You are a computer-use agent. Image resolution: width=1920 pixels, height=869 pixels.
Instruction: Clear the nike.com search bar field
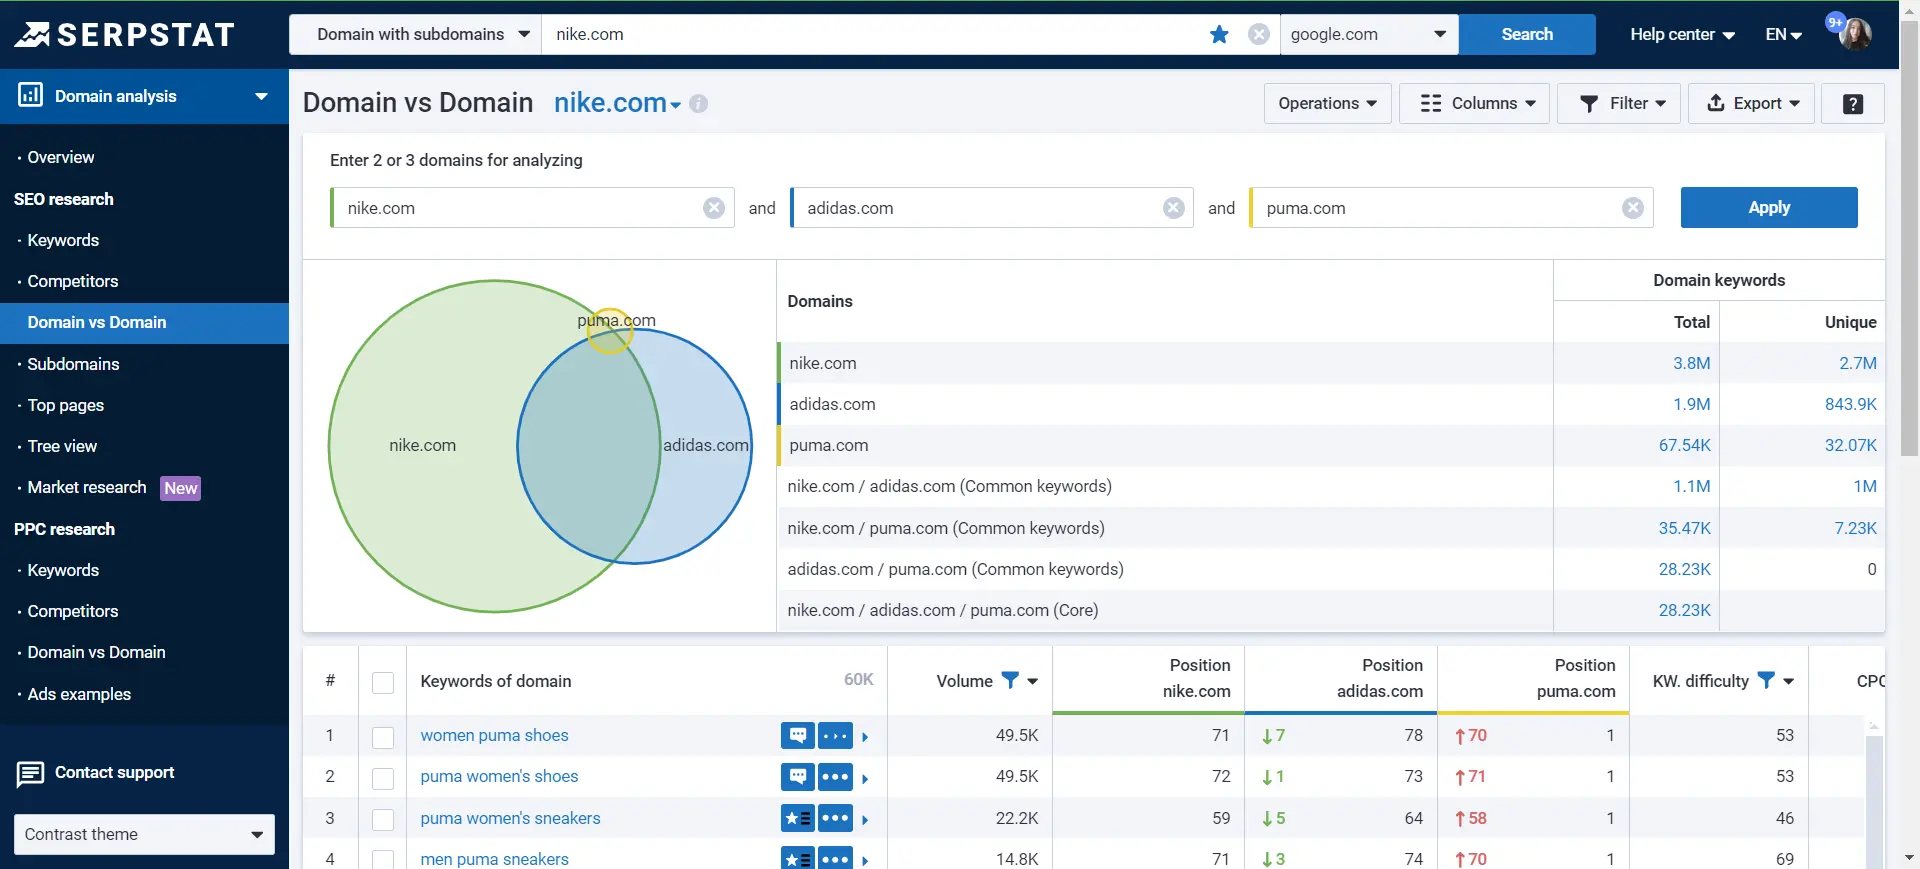(1259, 35)
